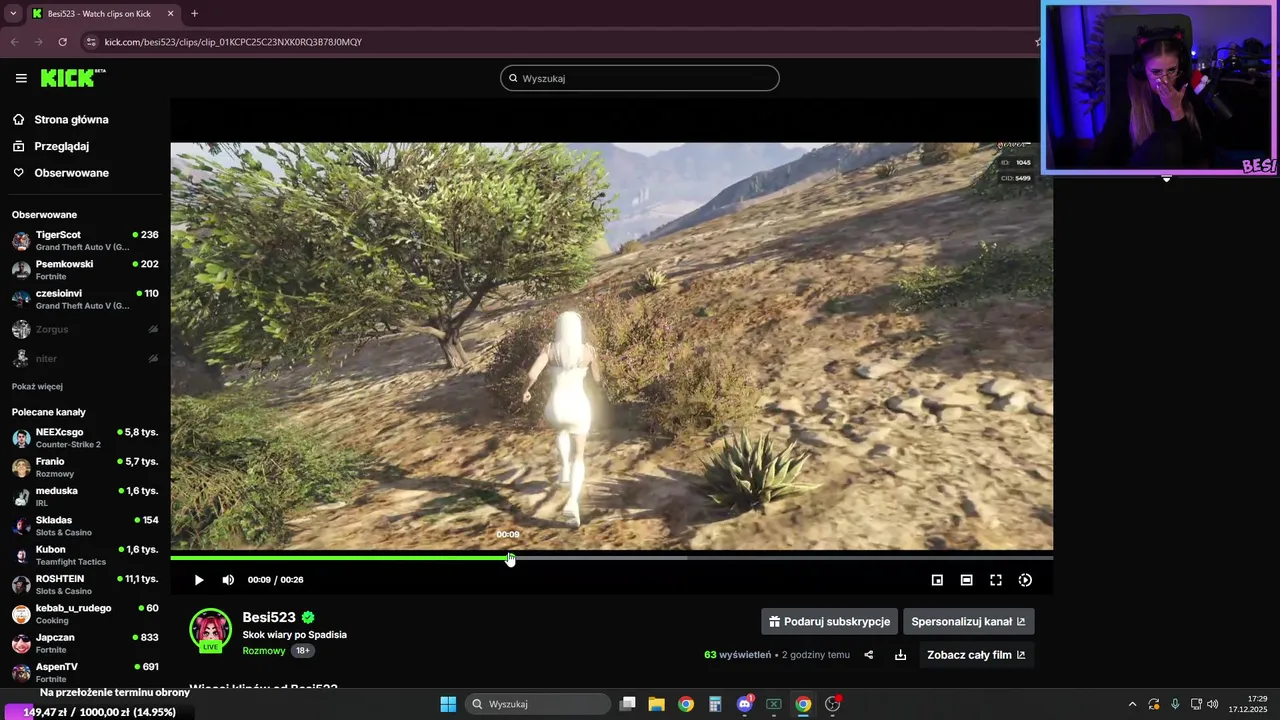Open Japczan recommended channel
Viewport: 1280px width, 720px height.
pos(84,643)
